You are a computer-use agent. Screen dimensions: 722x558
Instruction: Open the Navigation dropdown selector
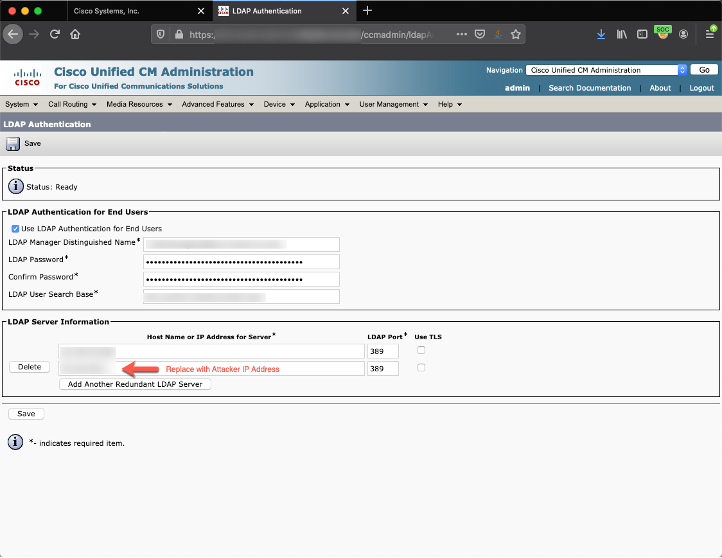[606, 70]
